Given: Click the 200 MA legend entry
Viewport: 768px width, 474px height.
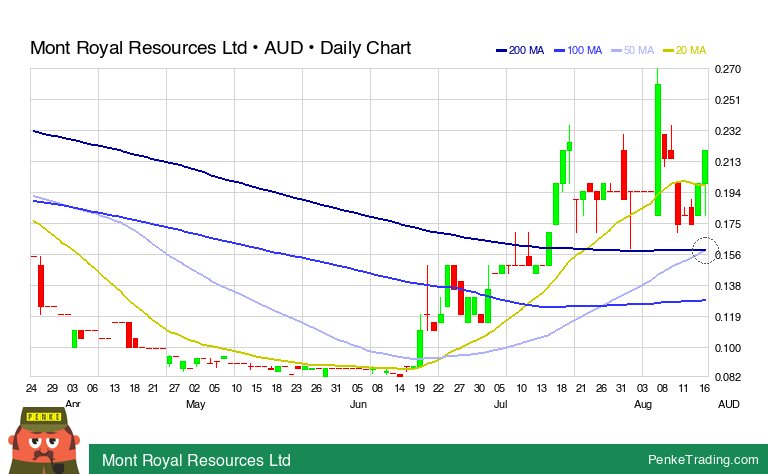Looking at the screenshot, I should click(x=520, y=50).
